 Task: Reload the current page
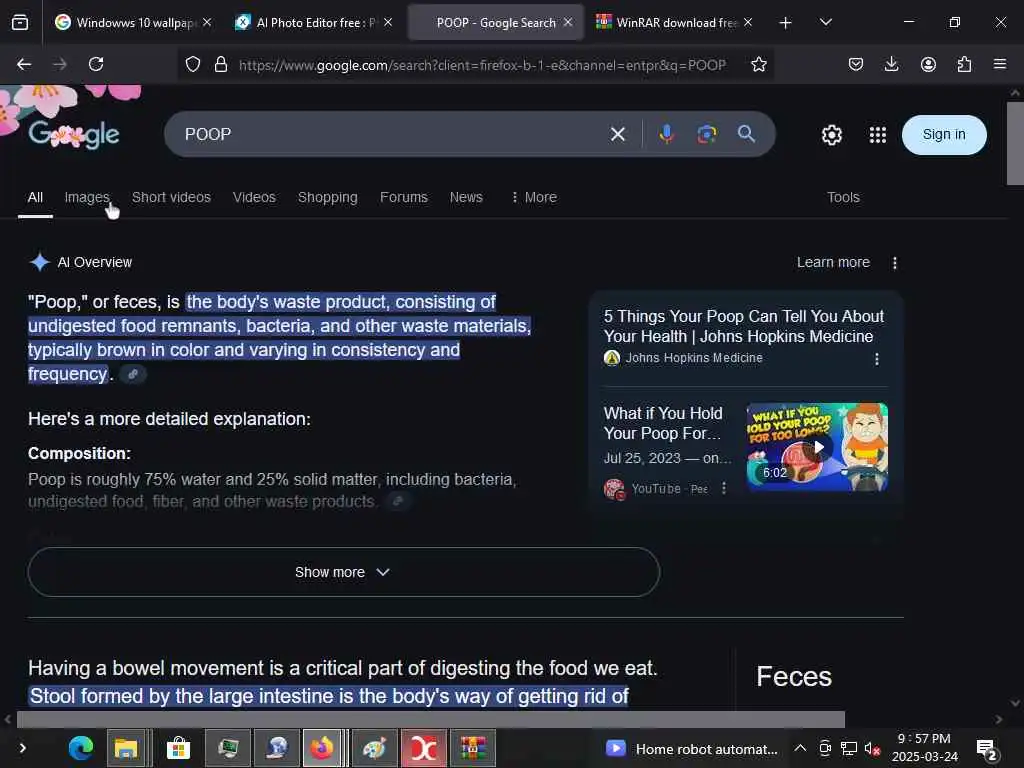coord(96,64)
